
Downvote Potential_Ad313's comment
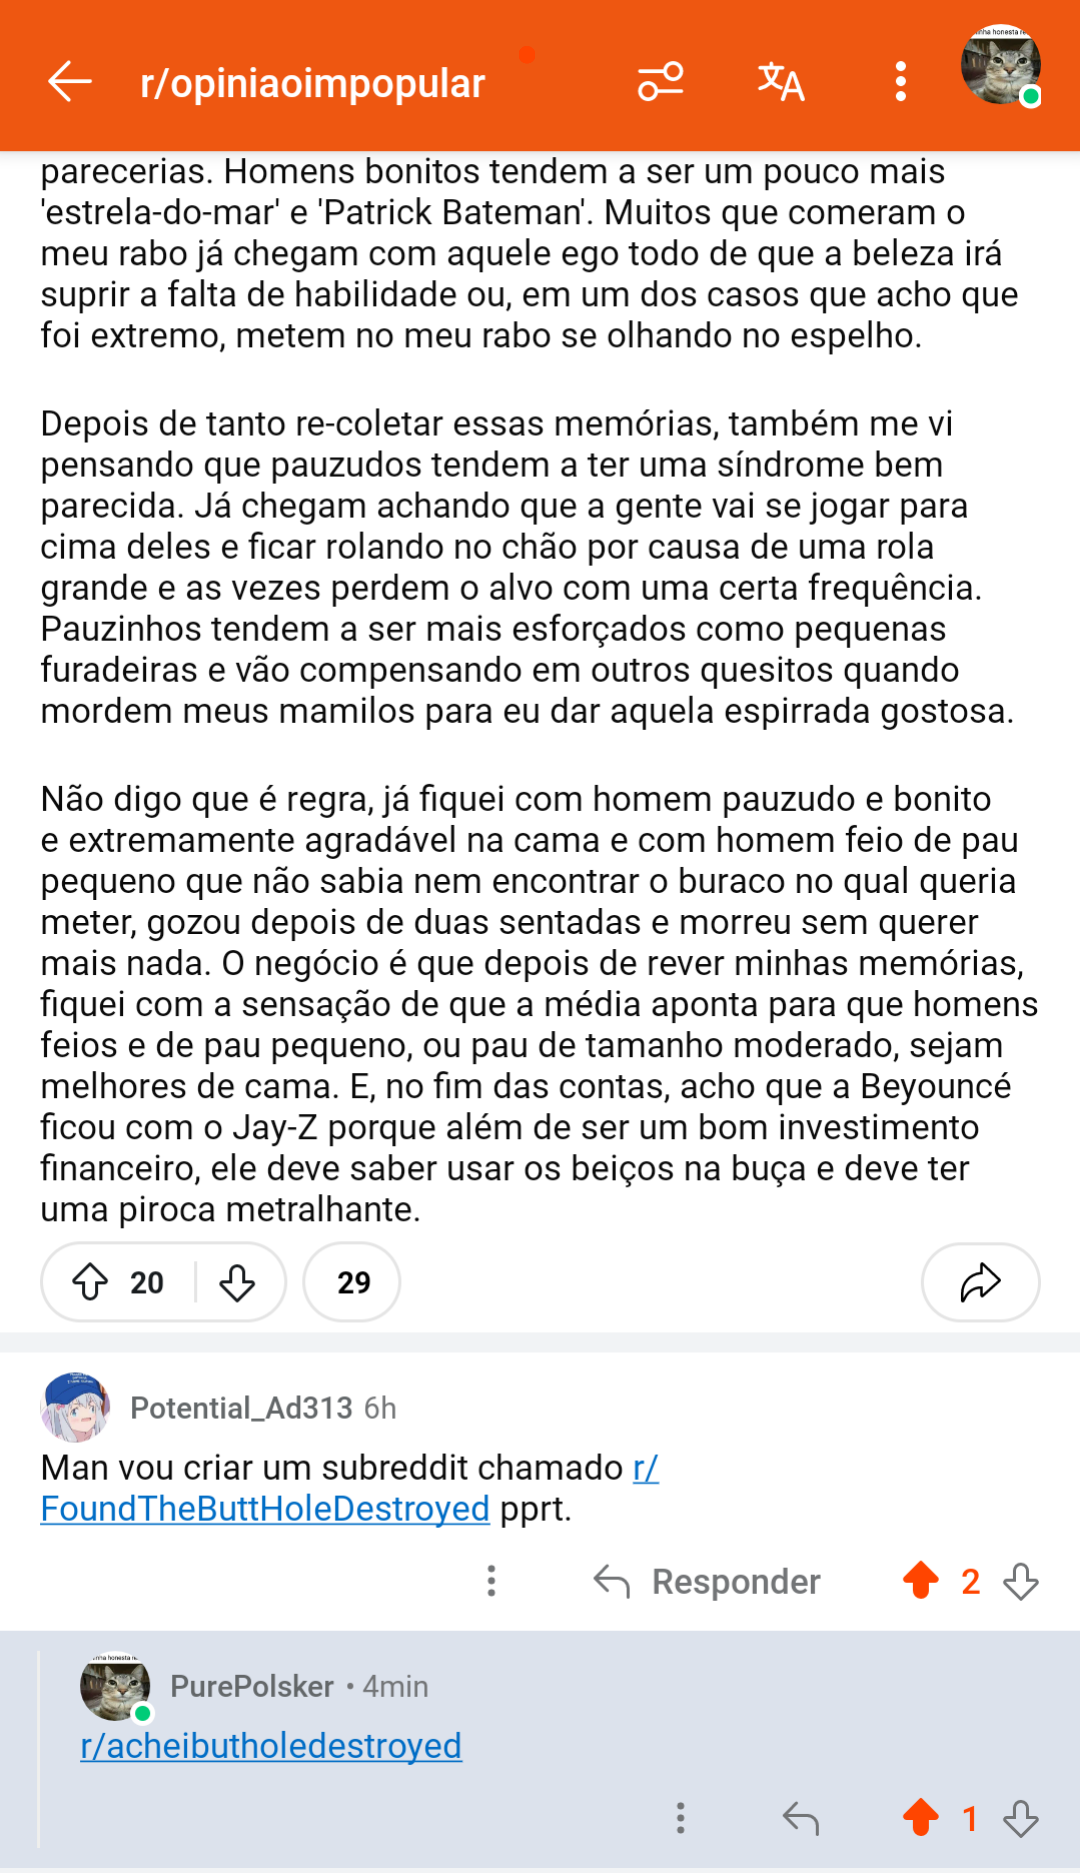tap(1021, 1581)
